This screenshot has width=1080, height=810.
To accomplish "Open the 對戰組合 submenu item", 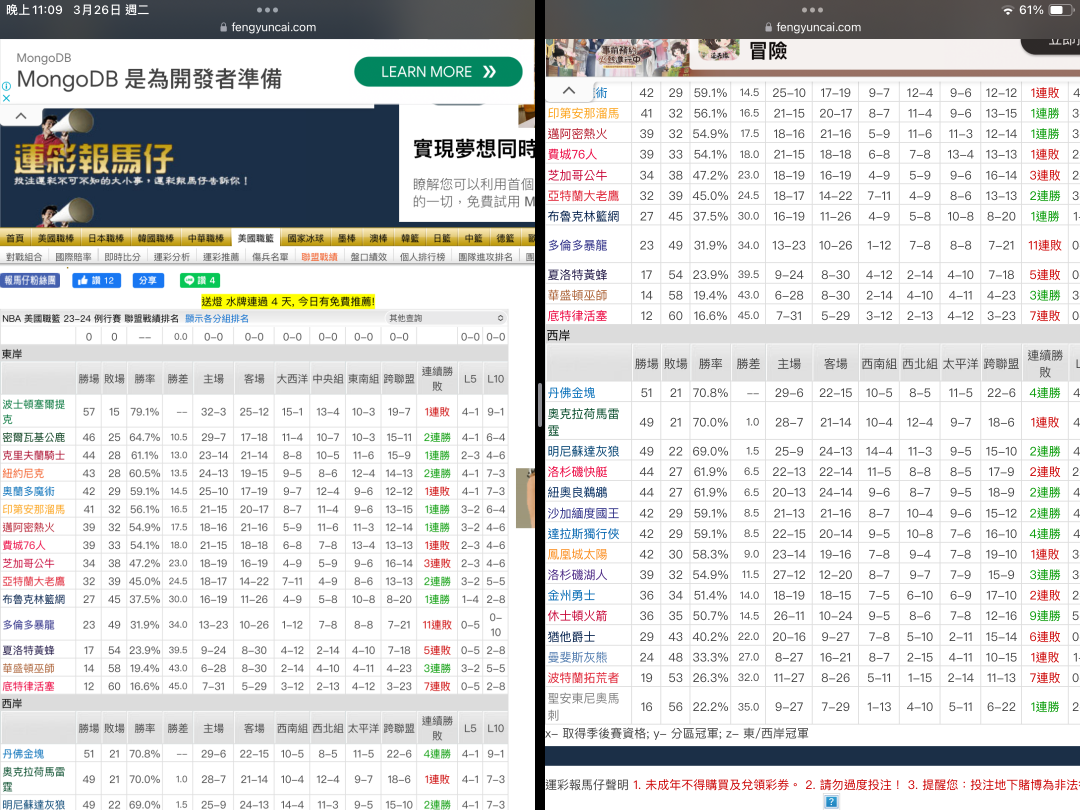I will [x=24, y=257].
